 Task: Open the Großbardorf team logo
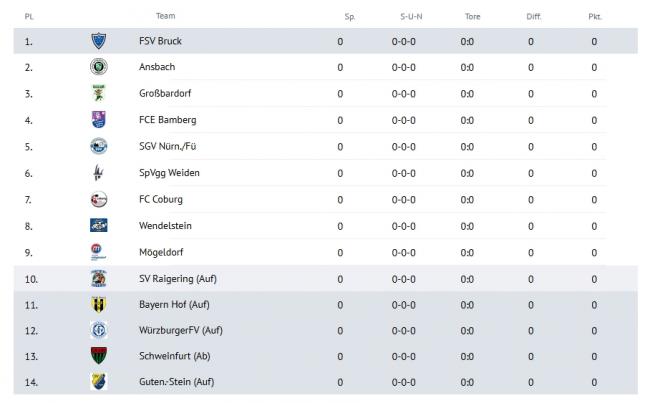(99, 93)
